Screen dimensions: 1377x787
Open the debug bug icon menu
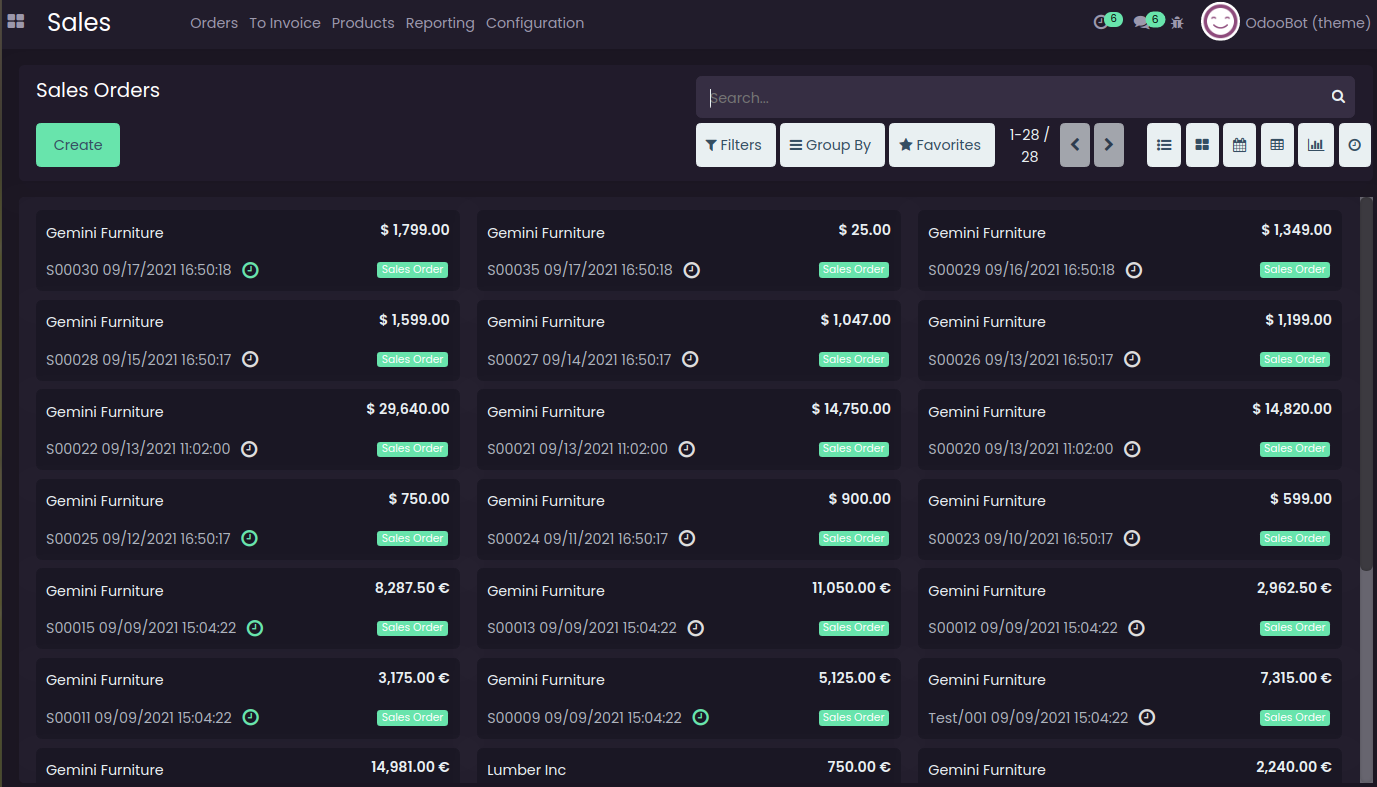click(1177, 22)
